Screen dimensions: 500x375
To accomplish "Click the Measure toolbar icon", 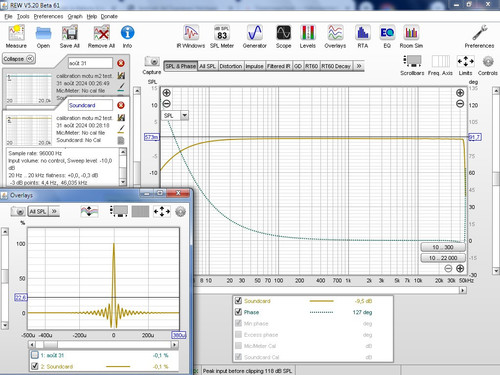I will point(16,36).
